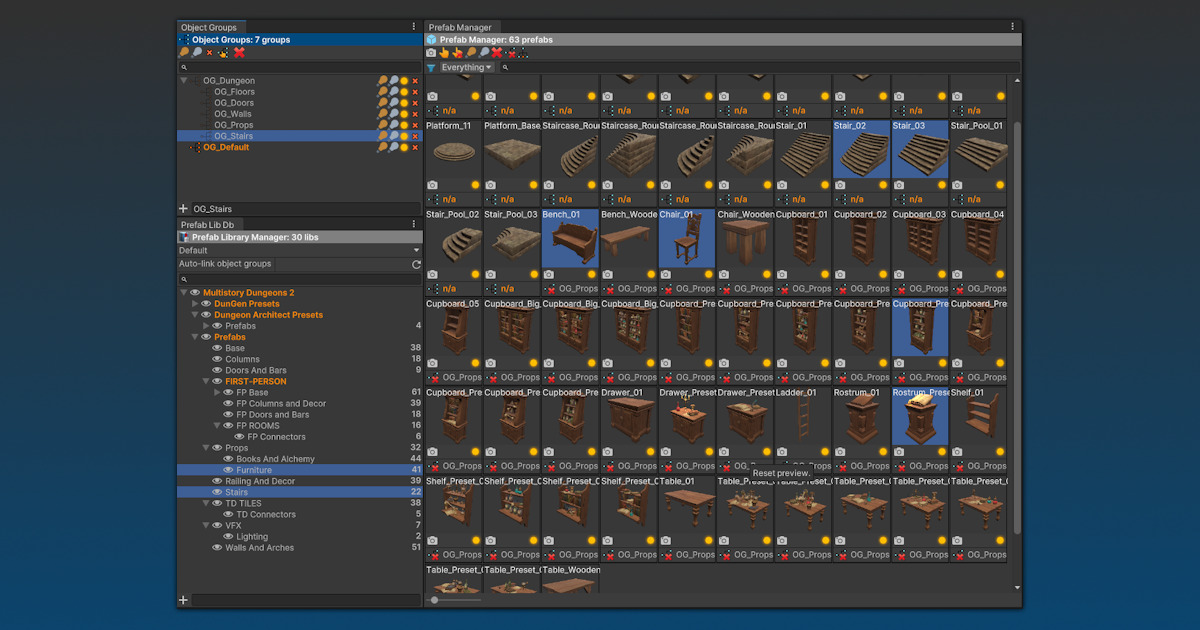Switch to the Prefab Lib Db tab
1200x630 pixels.
(209, 224)
